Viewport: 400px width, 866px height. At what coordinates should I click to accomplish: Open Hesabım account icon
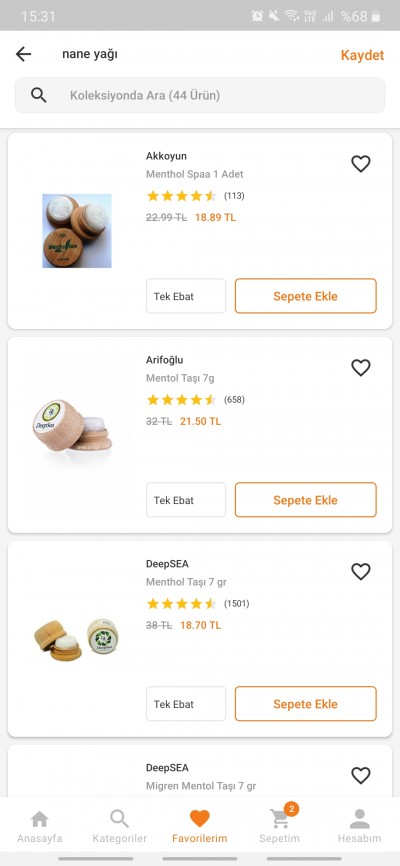coord(360,826)
